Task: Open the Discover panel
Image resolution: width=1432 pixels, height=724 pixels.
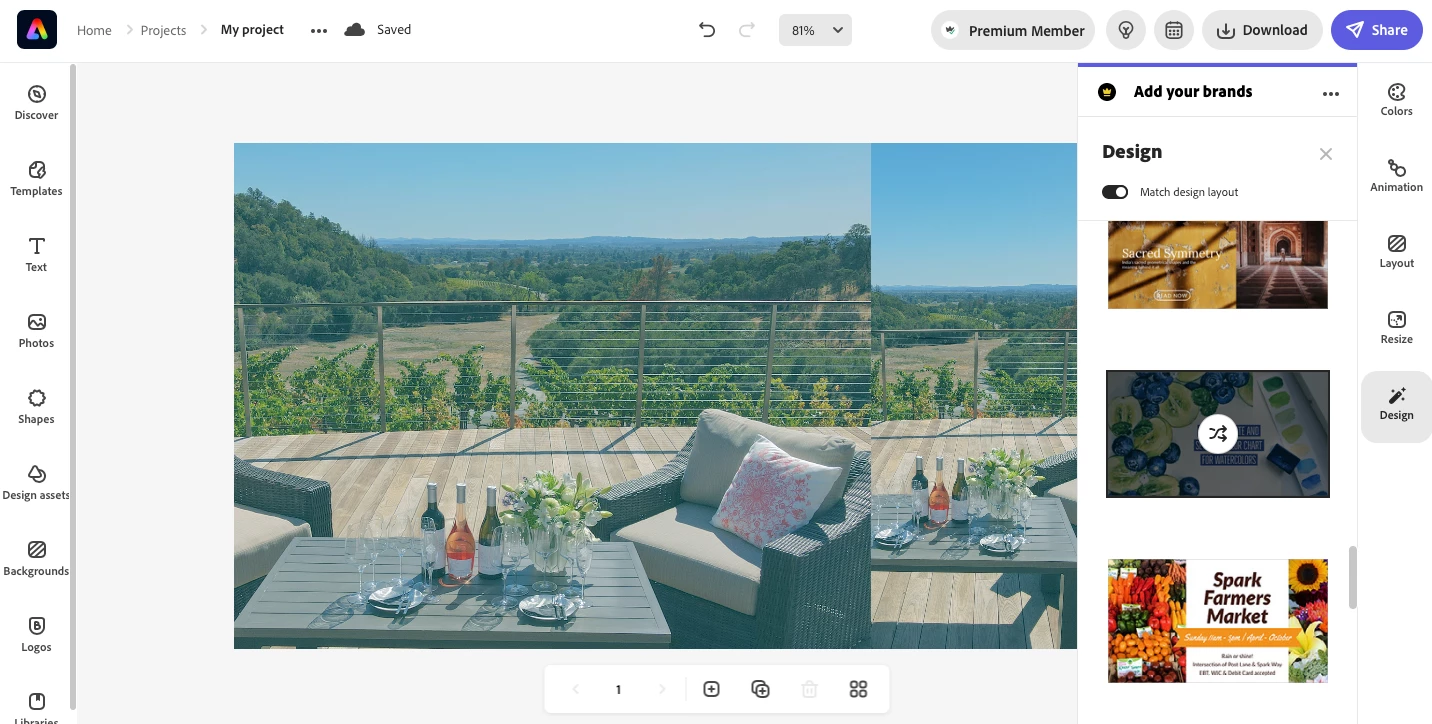Action: (x=36, y=103)
